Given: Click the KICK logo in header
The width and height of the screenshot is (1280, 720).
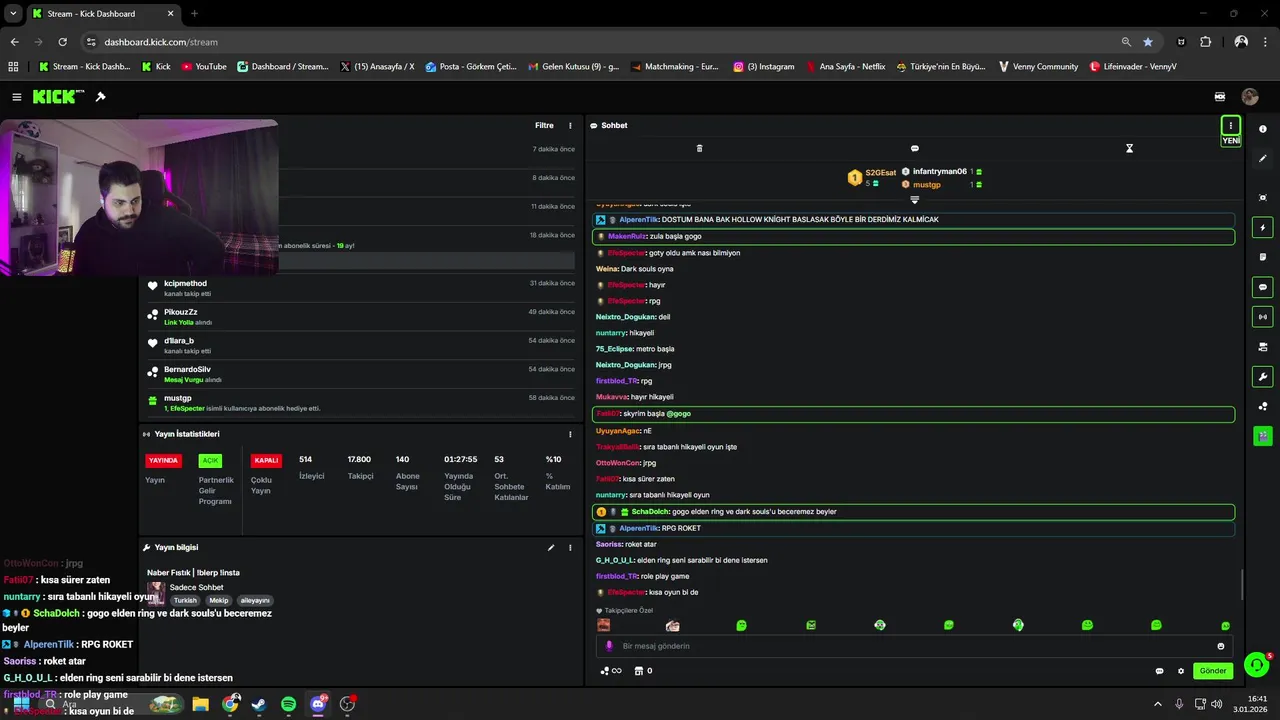Looking at the screenshot, I should 57,97.
